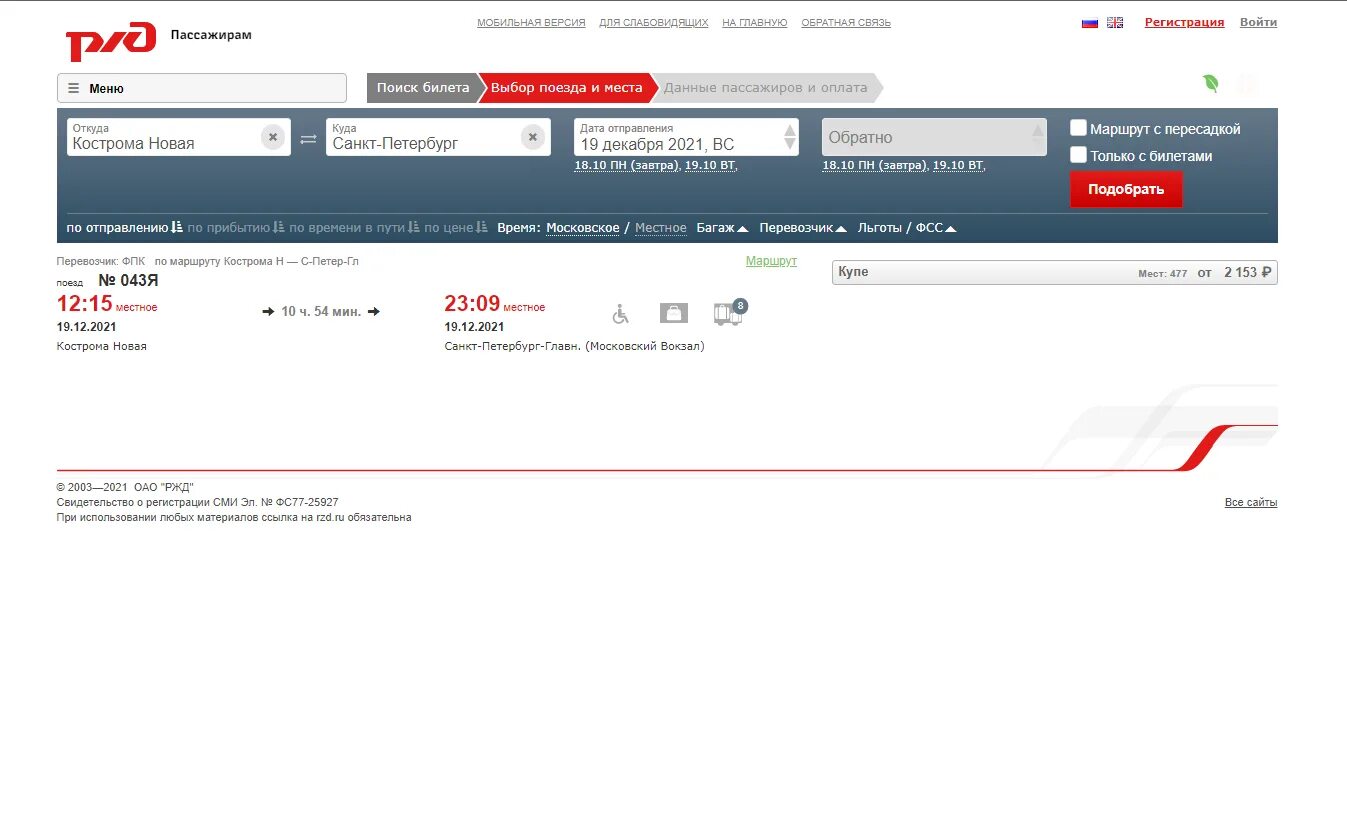Open the hamburger Меню button

[202, 88]
